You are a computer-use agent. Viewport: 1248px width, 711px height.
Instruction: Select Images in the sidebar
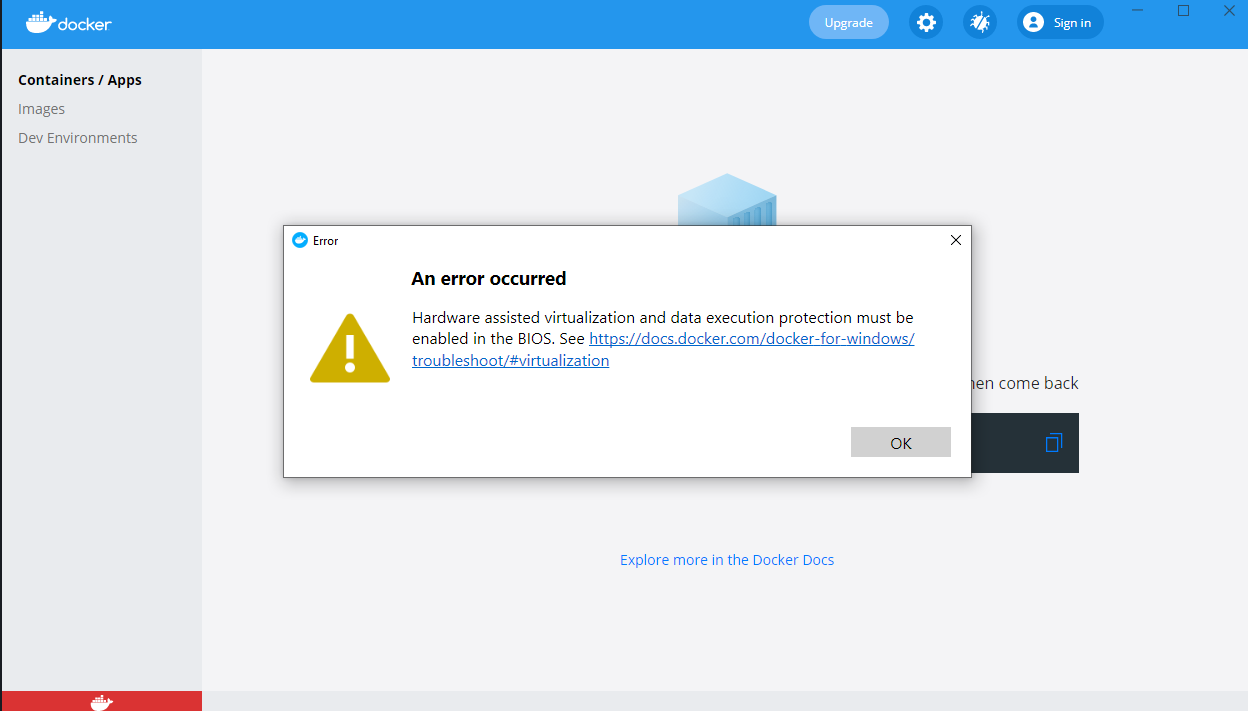pos(41,109)
